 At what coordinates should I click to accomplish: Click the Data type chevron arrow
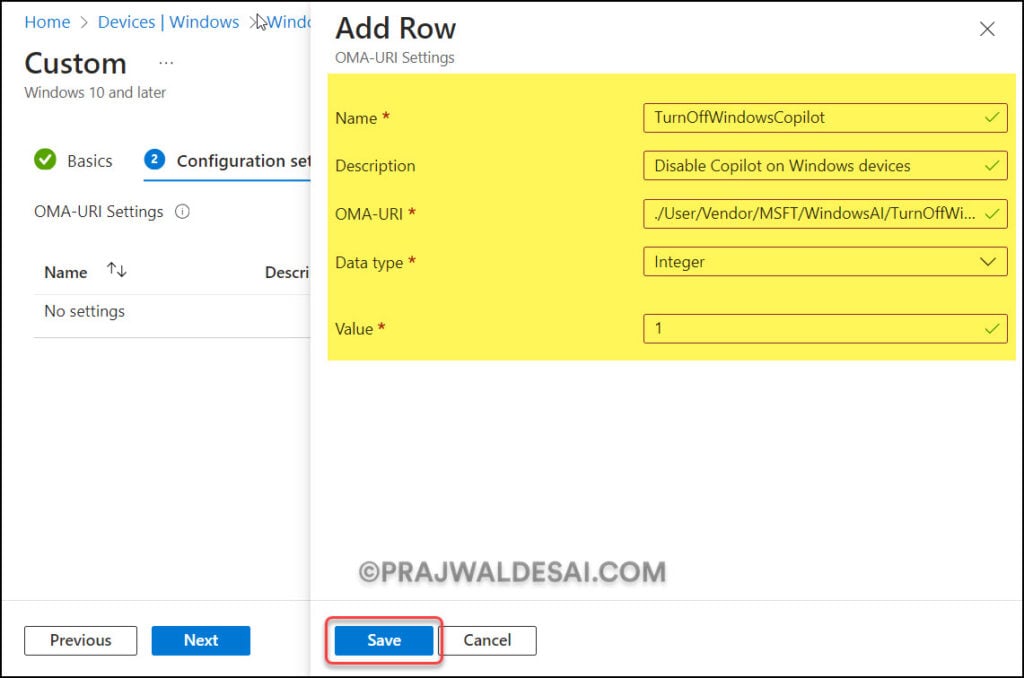pyautogui.click(x=988, y=262)
